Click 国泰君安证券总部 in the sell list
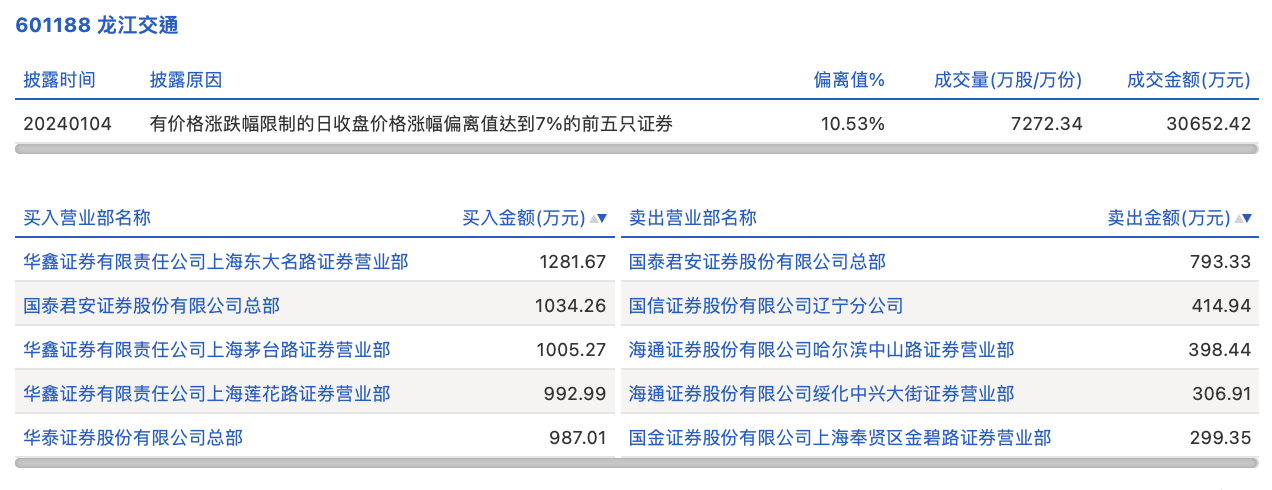Image resolution: width=1272 pixels, height=490 pixels. click(x=757, y=262)
